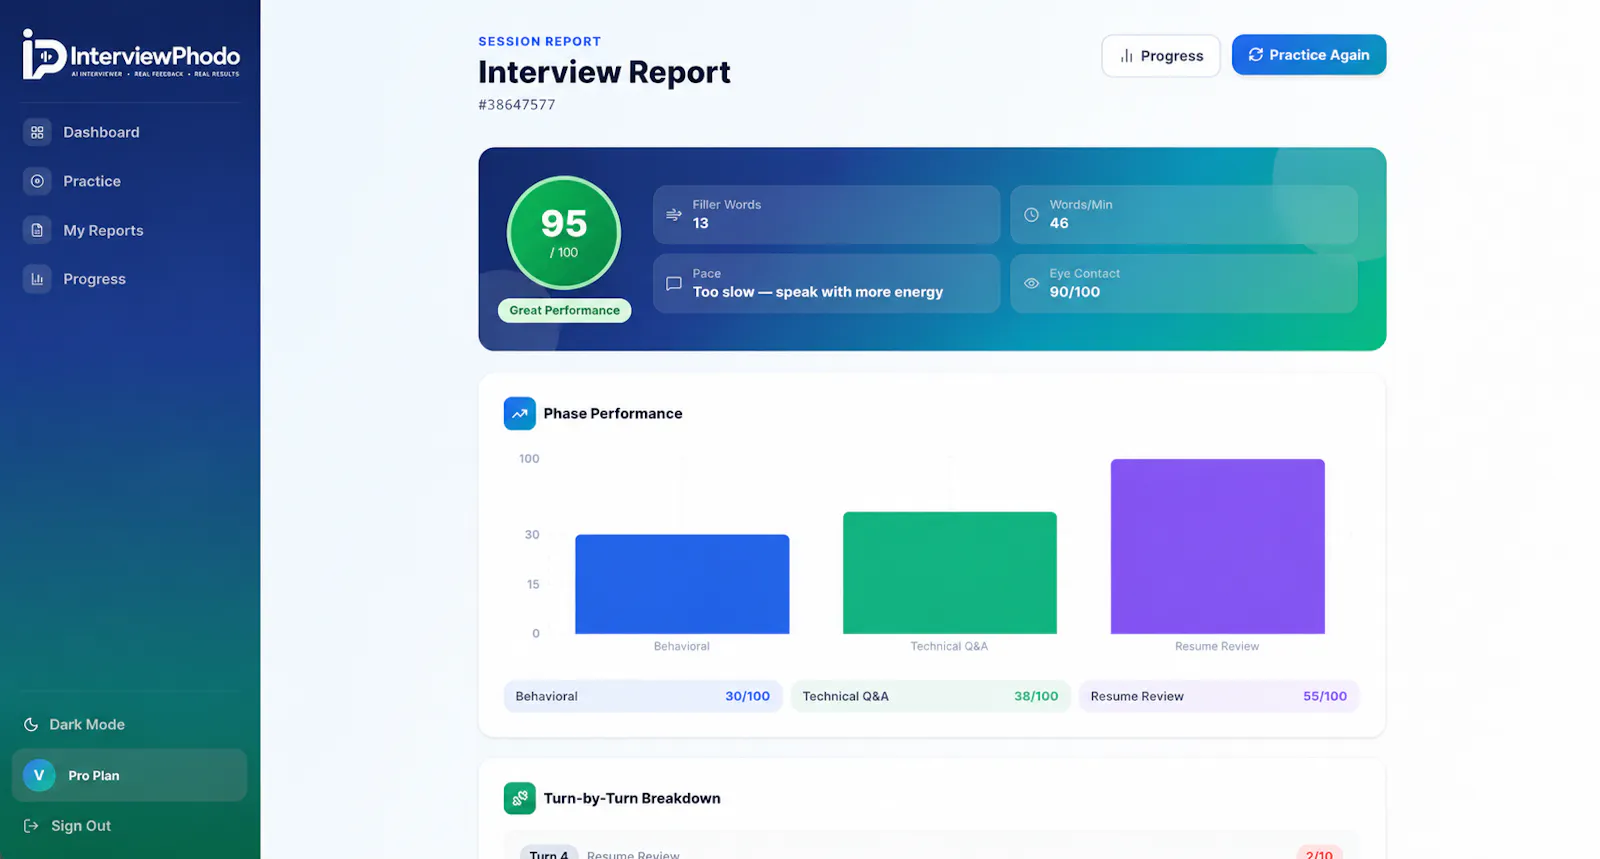Click the Filler Words wind icon
Viewport: 1600px width, 859px height.
click(674, 214)
